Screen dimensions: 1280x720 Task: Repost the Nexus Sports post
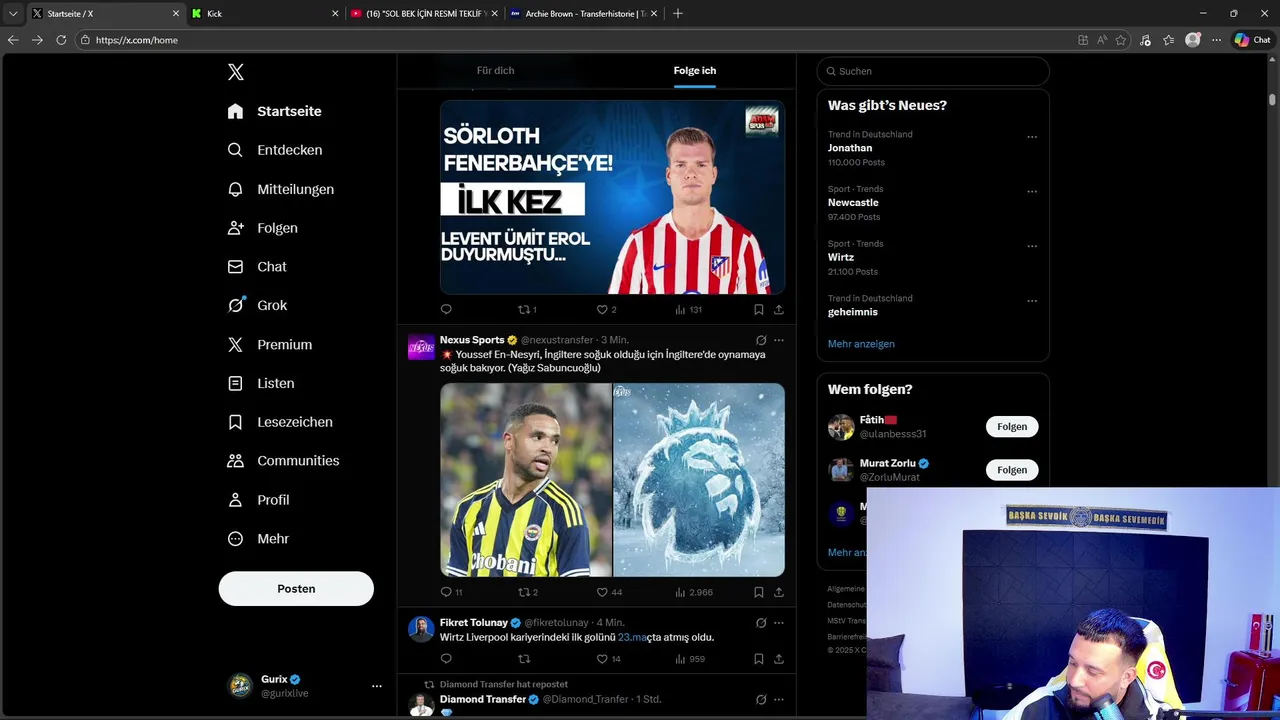coord(527,592)
